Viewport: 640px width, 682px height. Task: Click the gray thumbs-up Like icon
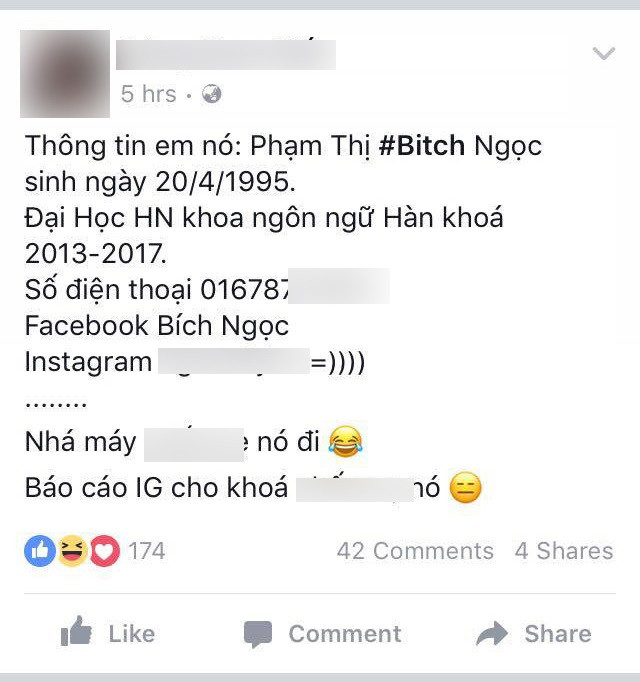coord(76,631)
